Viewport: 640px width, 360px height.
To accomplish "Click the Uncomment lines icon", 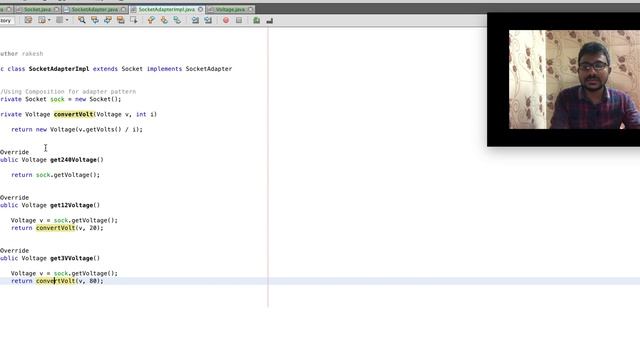I will pyautogui.click(x=269, y=20).
